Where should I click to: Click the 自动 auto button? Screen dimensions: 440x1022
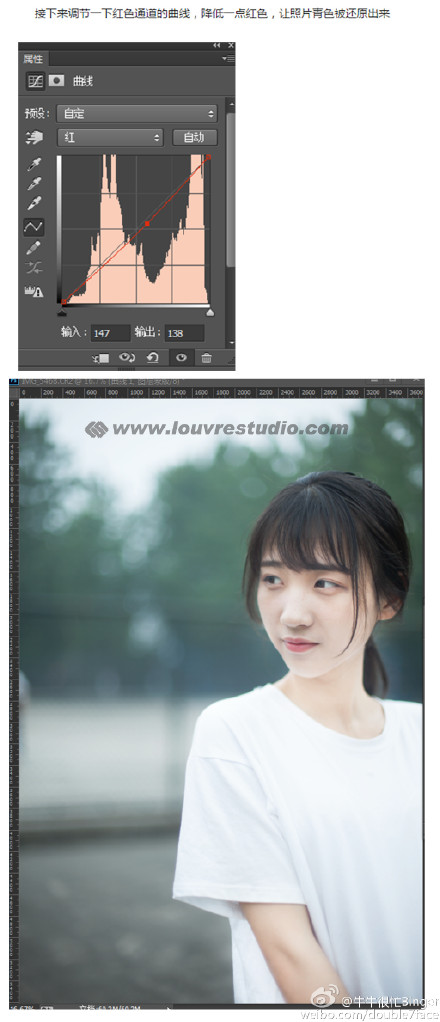click(194, 138)
